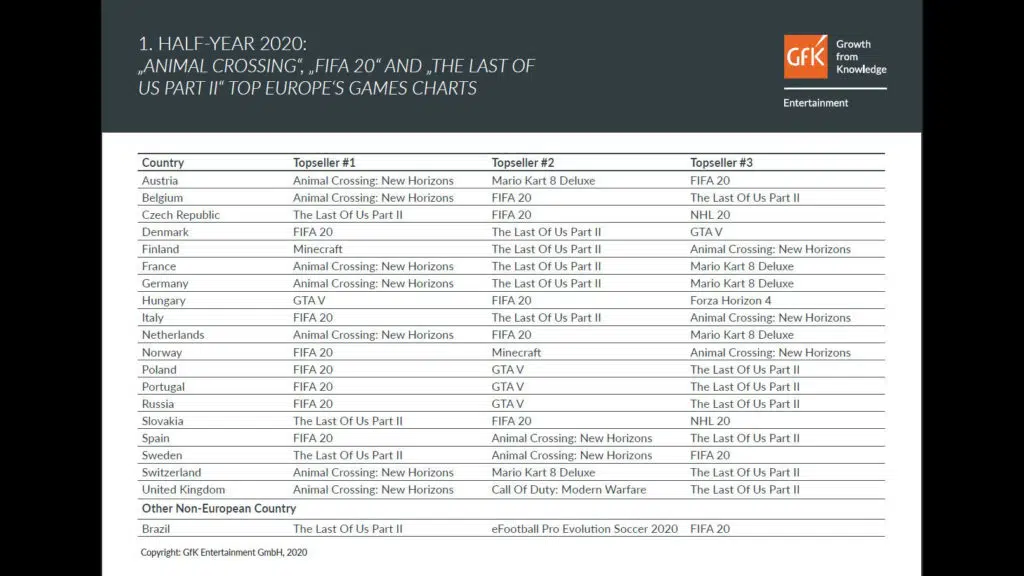This screenshot has width=1024, height=576.
Task: Click Sweden's topseller #1 'The Last Of Us Part II'
Action: (347, 455)
